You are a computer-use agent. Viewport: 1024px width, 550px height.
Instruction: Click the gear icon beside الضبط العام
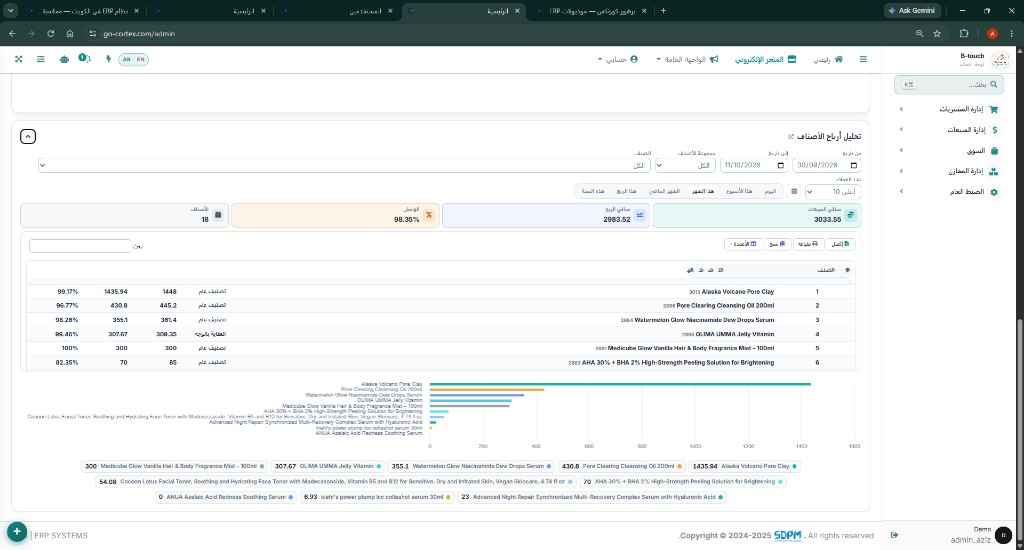tap(994, 192)
